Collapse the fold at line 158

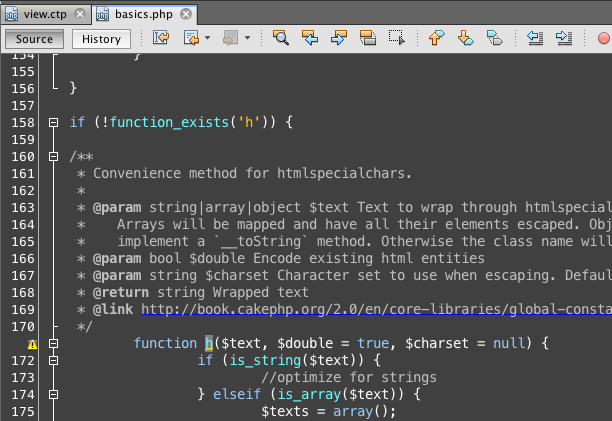coord(53,123)
